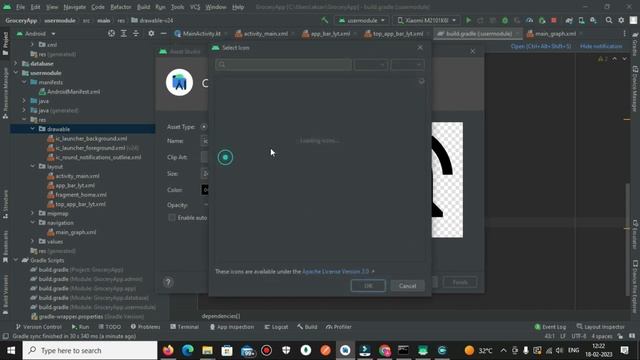Screen dimensions: 640x360
Task: Click the Color swatch in Asset Studio
Action: point(205,190)
